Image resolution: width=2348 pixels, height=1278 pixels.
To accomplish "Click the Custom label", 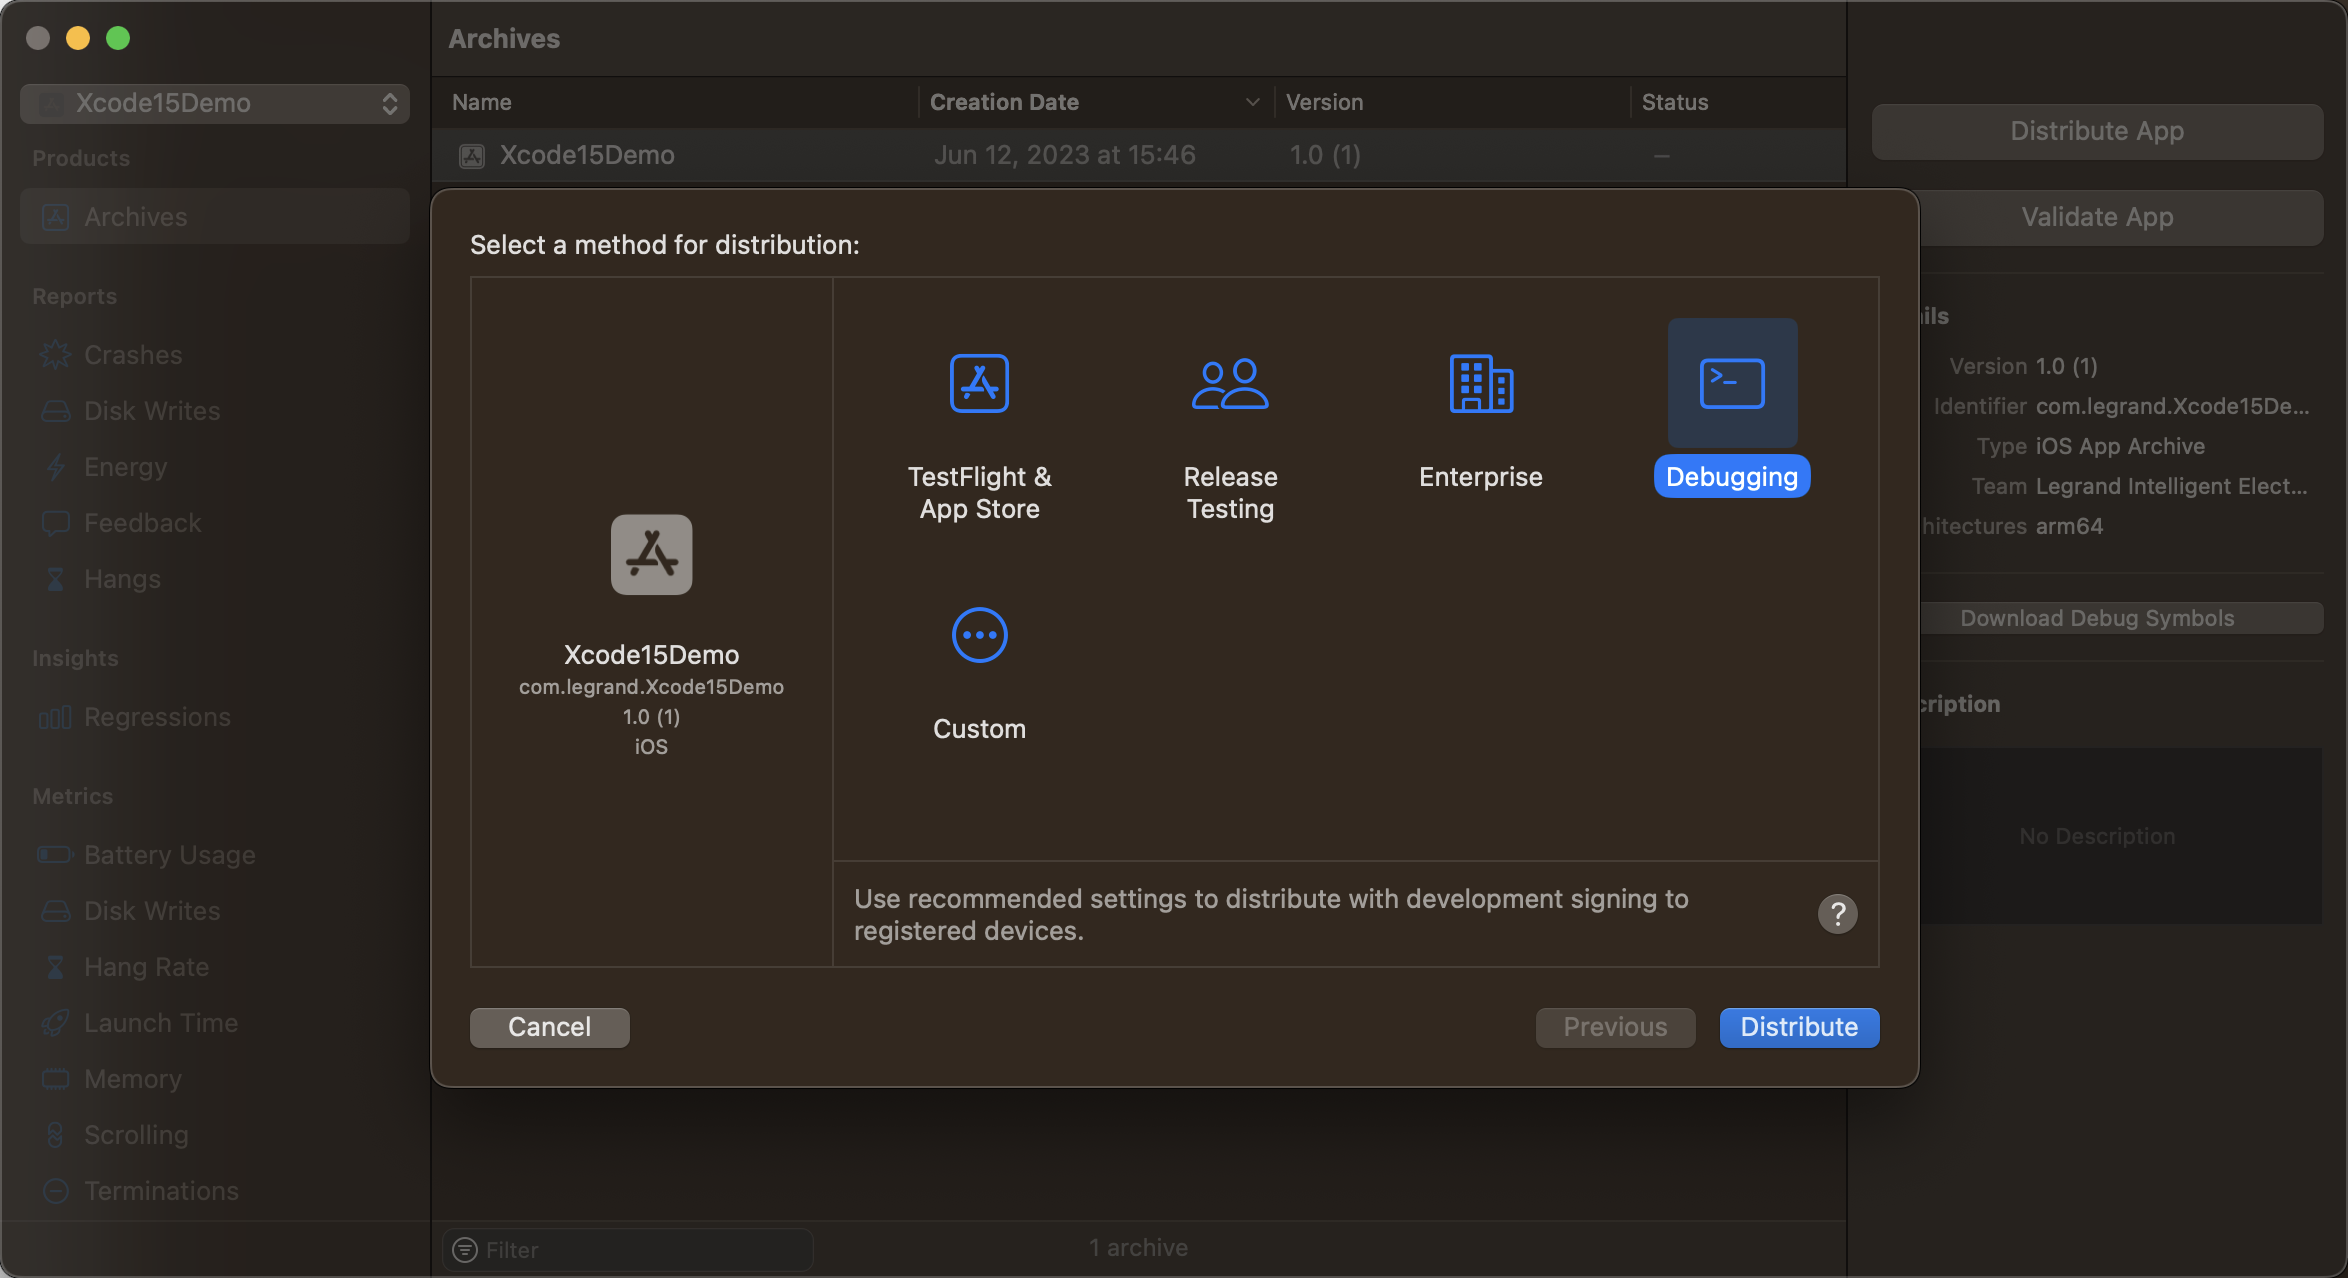I will point(979,728).
